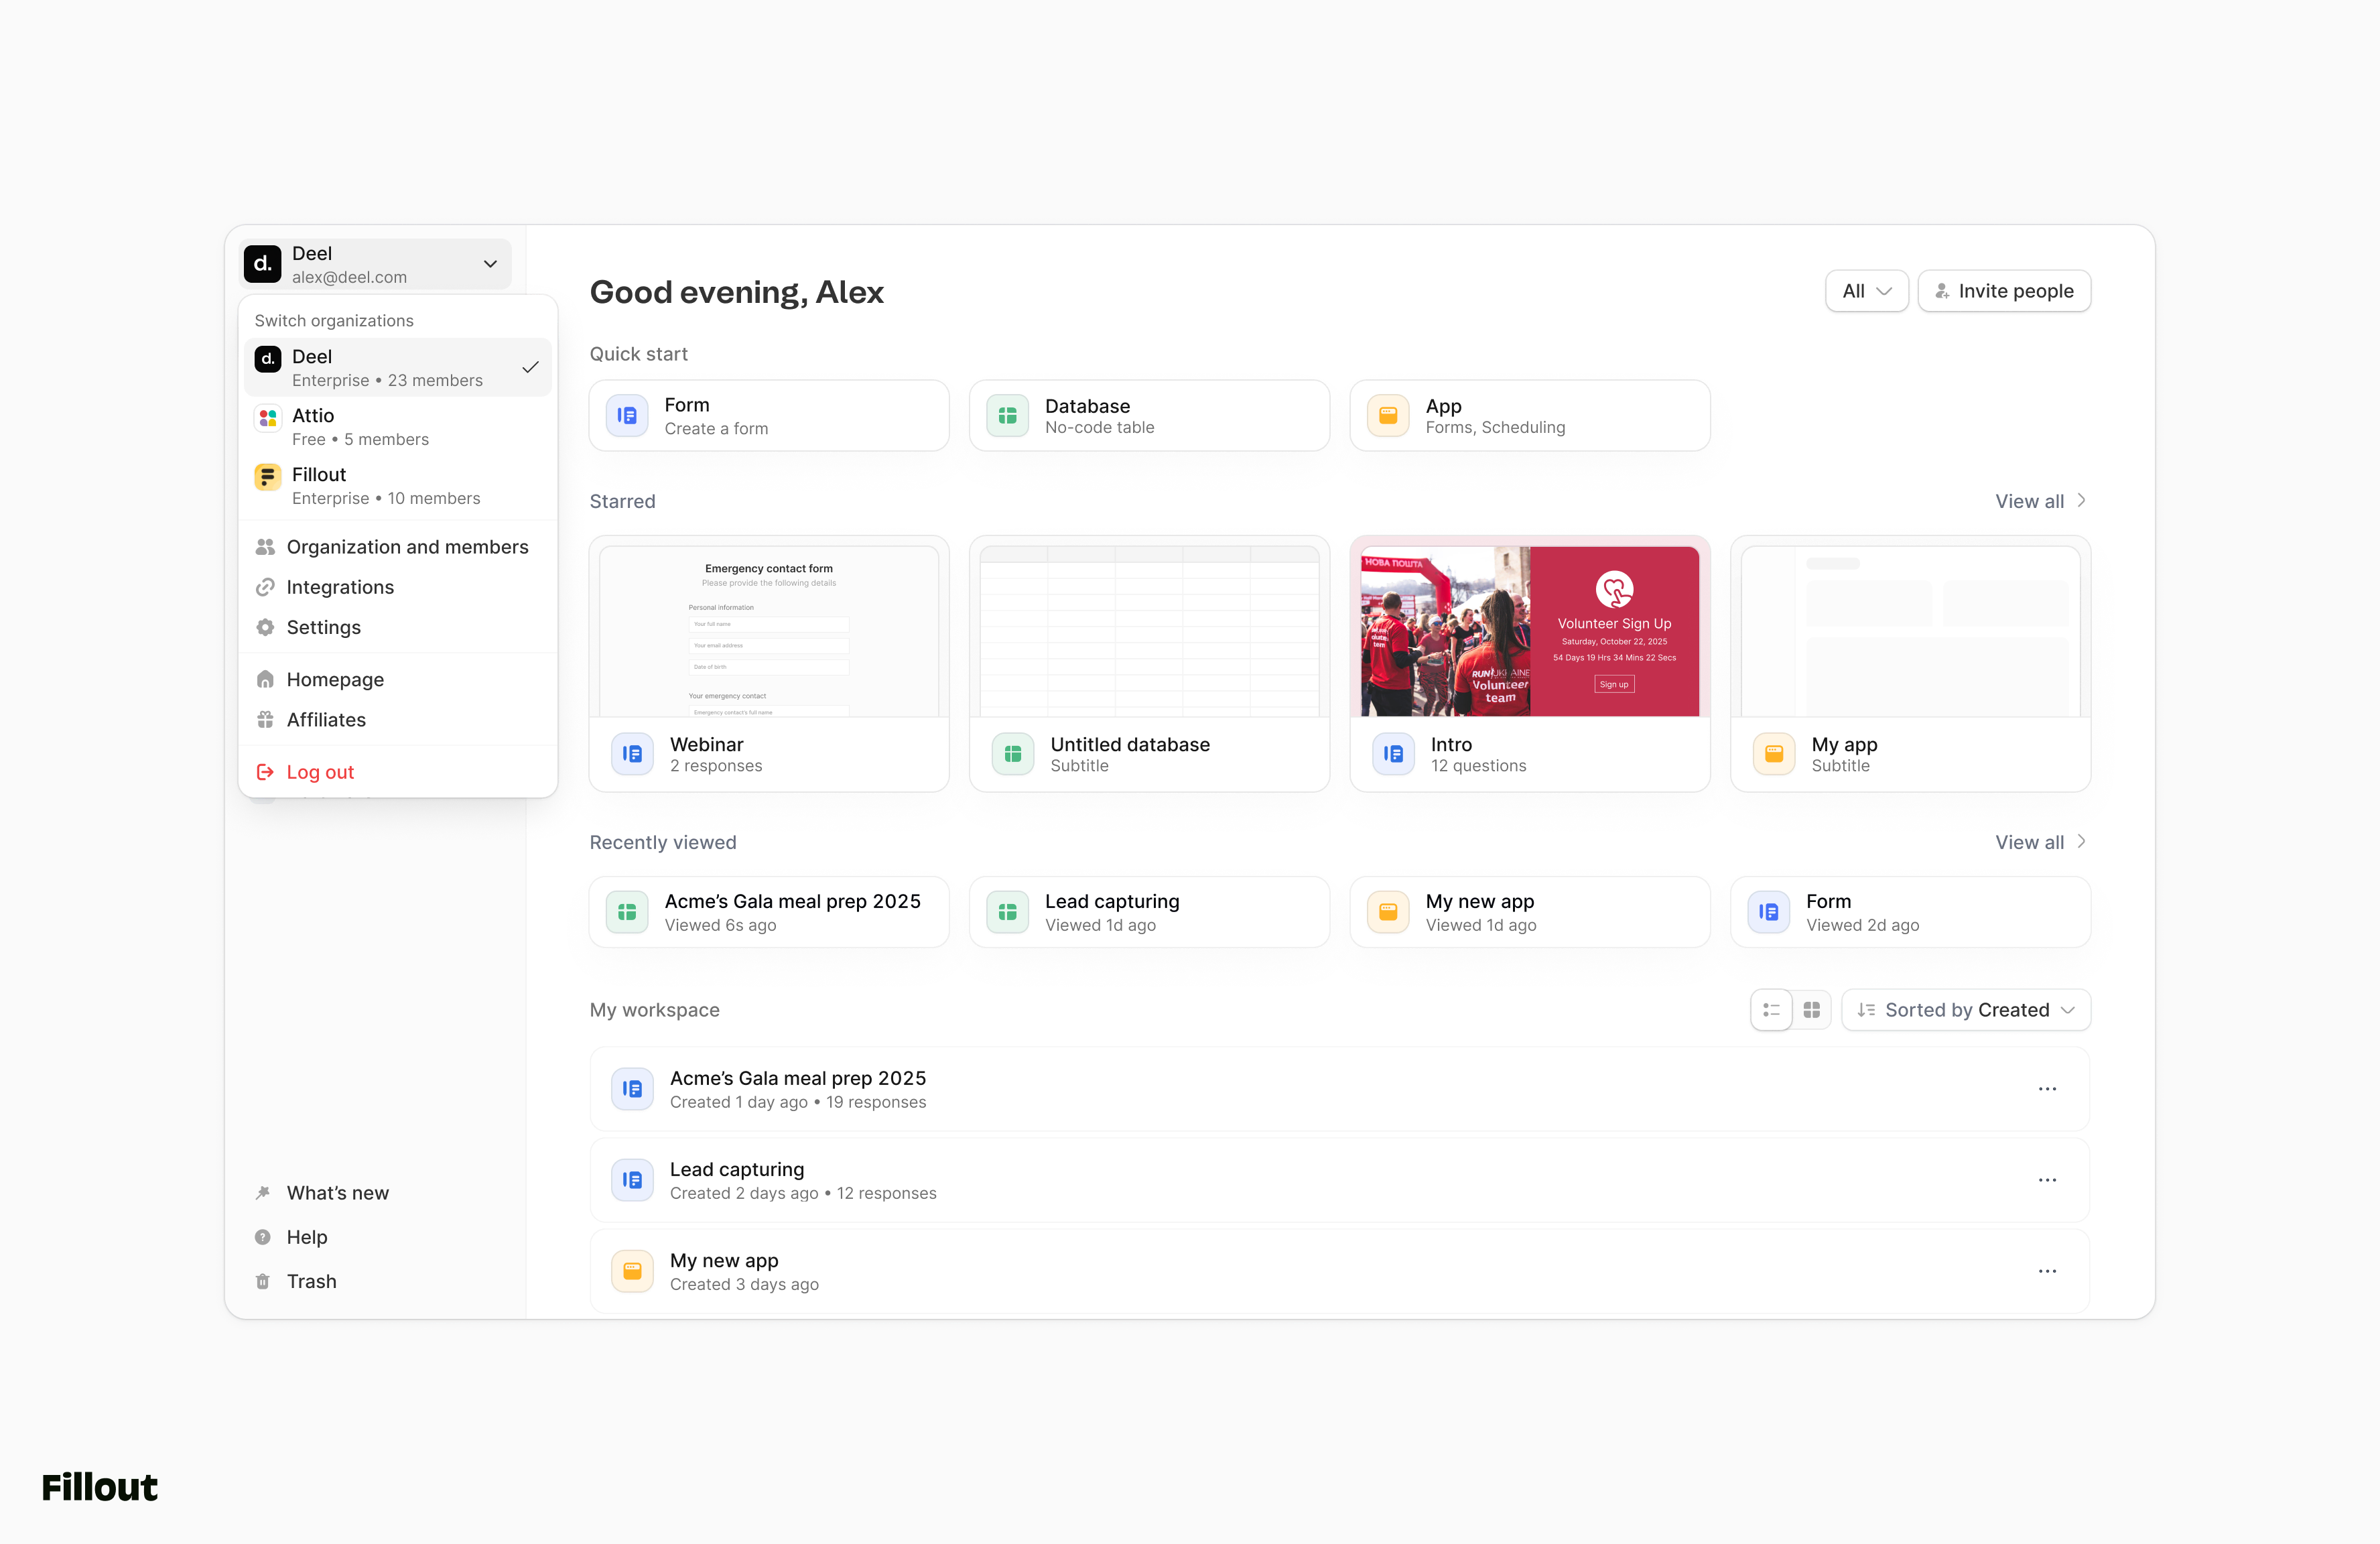
Task: Click the Settings gear icon
Action: point(265,627)
